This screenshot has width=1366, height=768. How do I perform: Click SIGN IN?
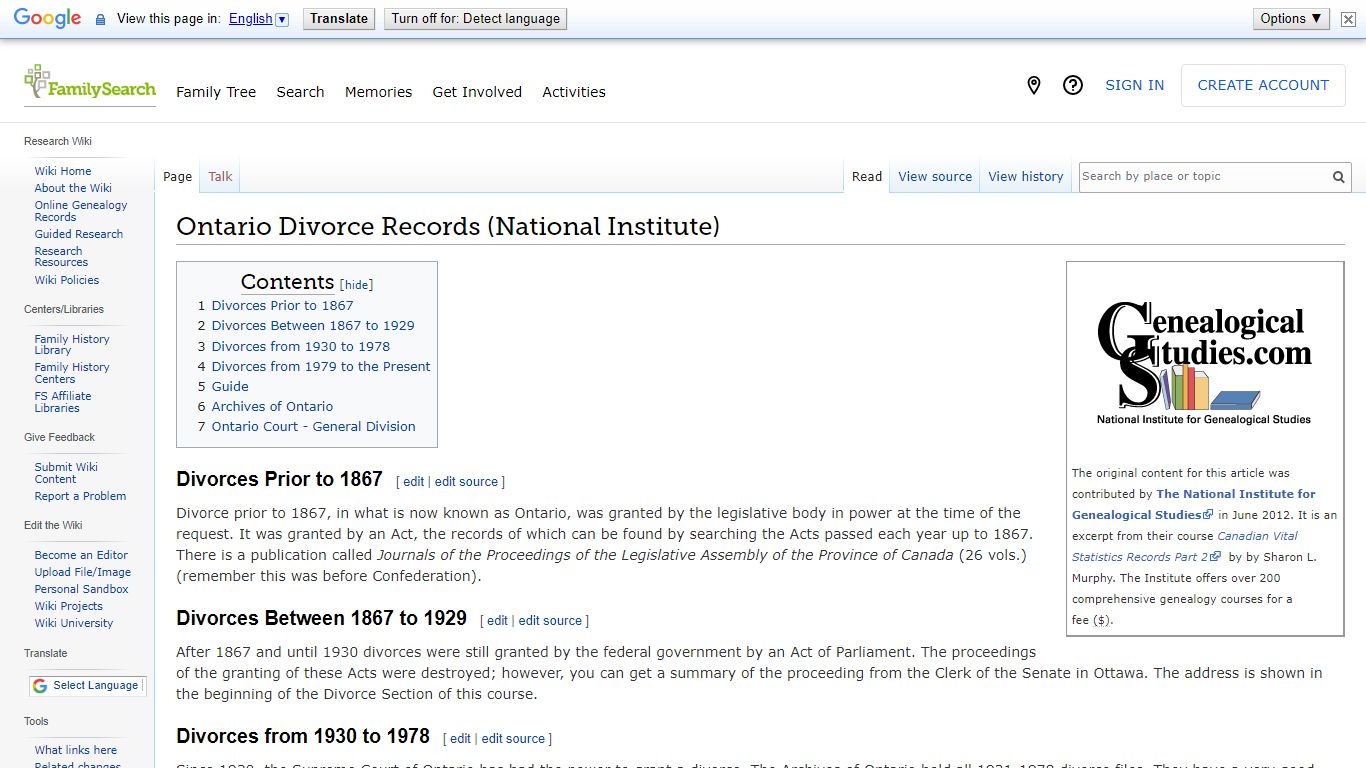click(1134, 85)
